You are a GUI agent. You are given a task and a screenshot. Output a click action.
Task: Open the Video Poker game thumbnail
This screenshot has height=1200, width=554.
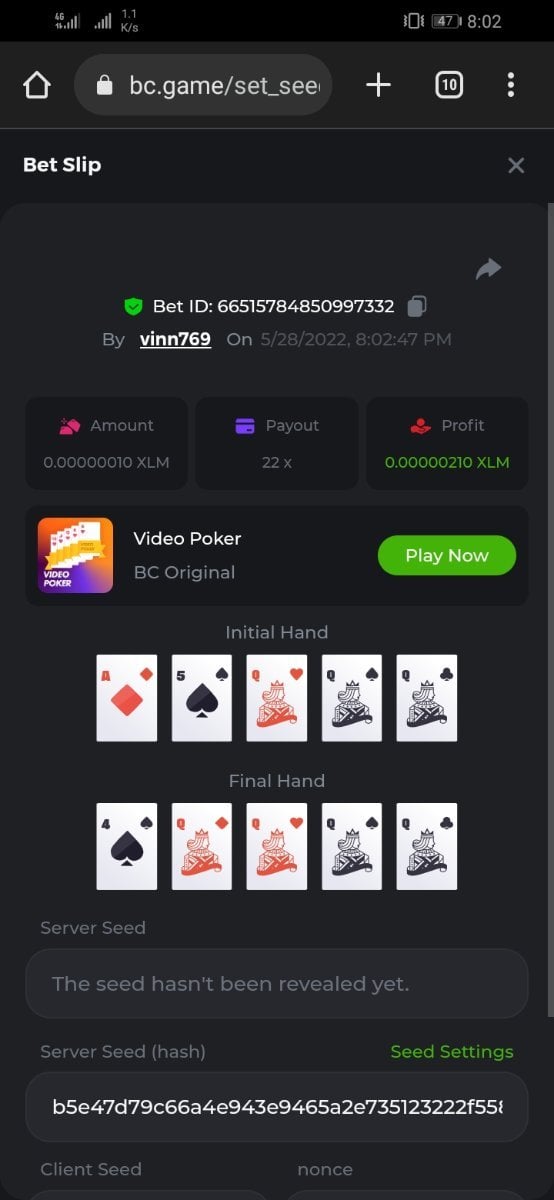click(x=75, y=555)
